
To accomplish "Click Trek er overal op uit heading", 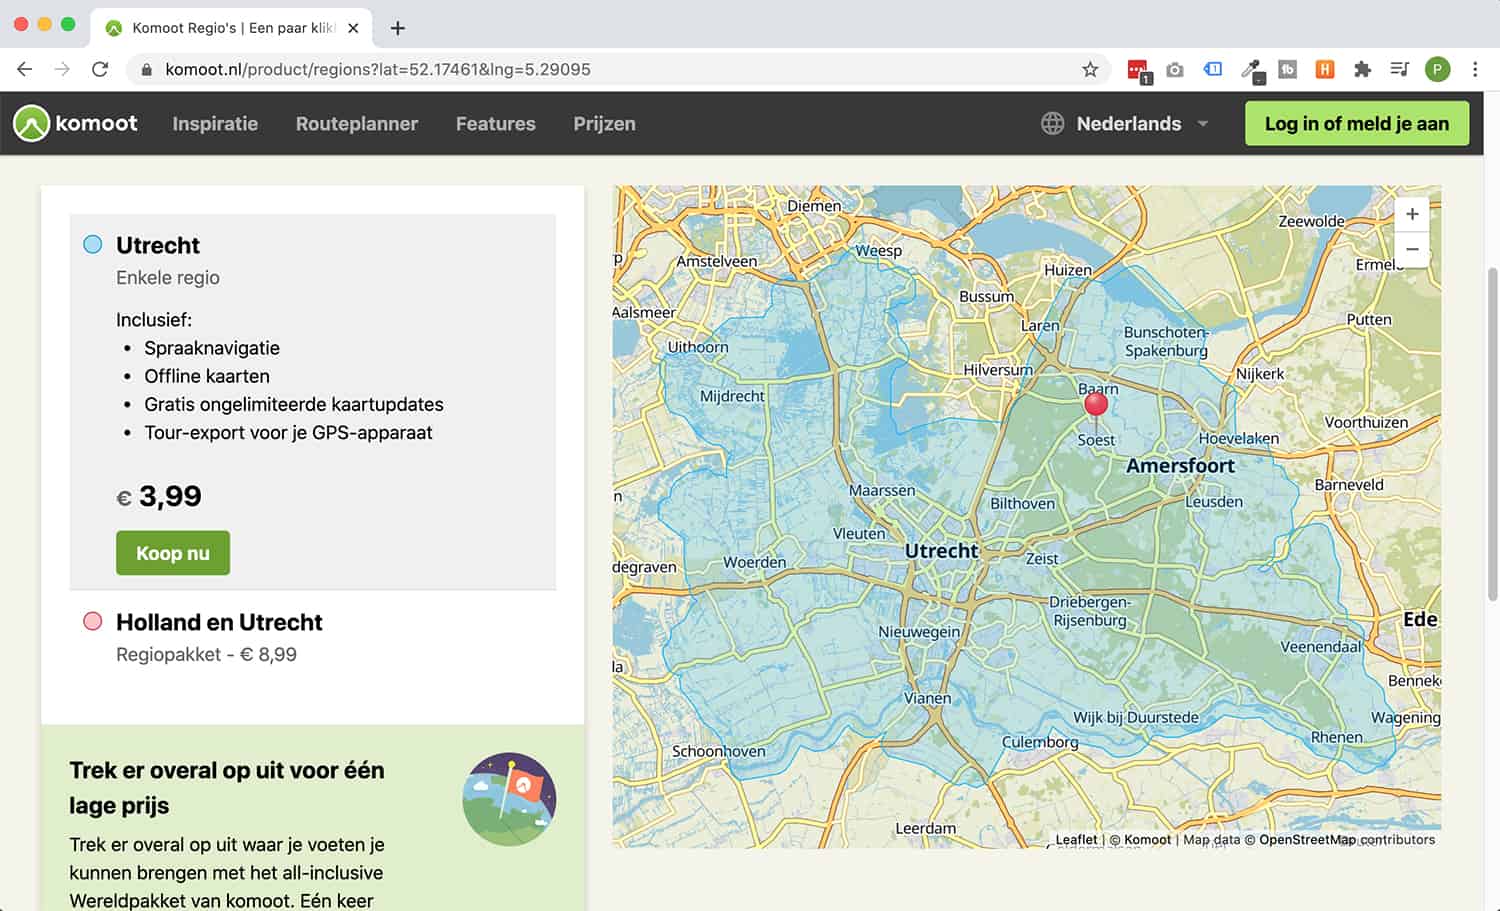I will tap(227, 788).
